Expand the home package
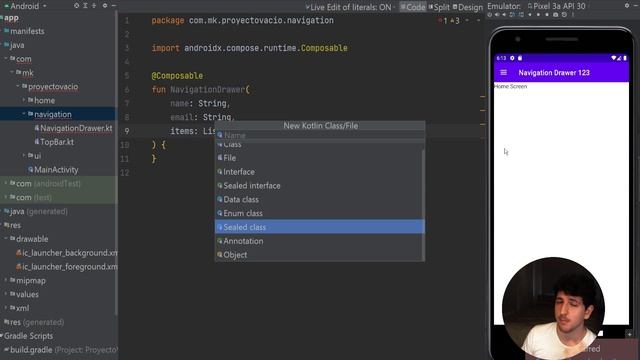Viewport: 640px width, 360px height. [x=24, y=100]
